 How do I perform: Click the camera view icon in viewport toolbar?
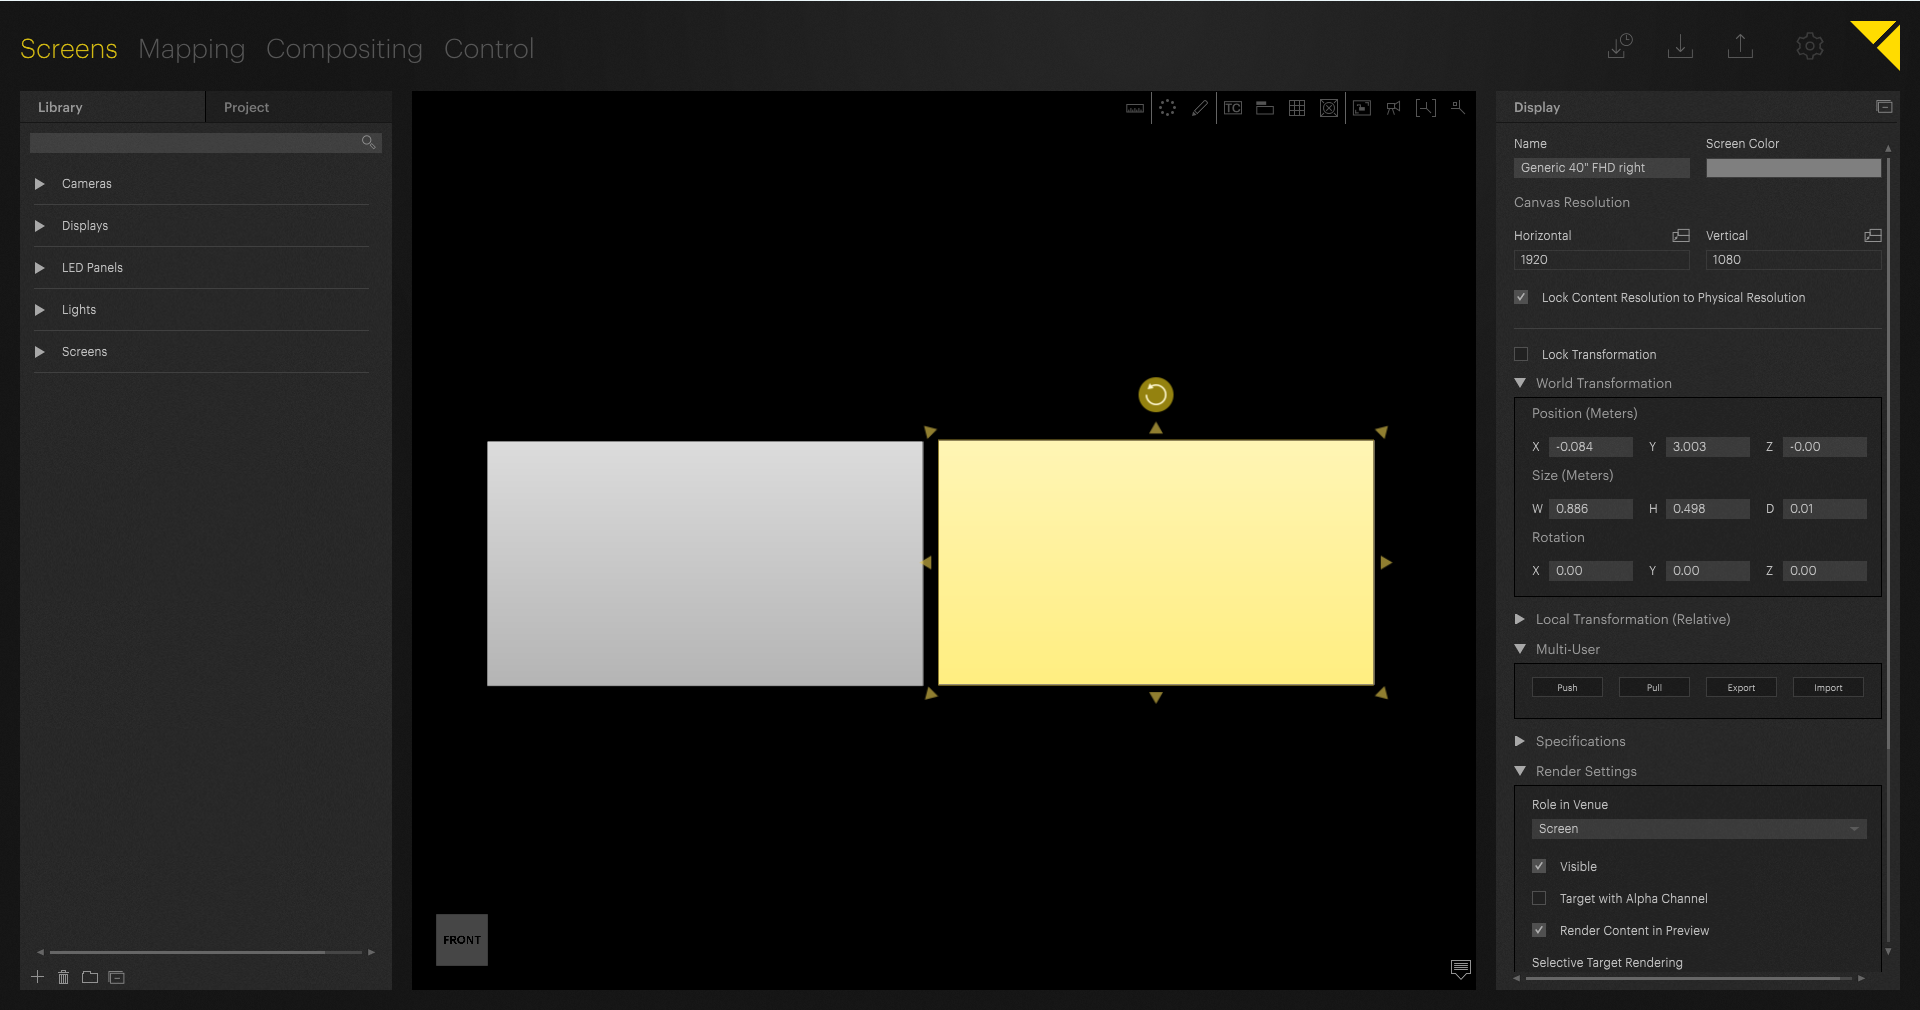click(1393, 108)
